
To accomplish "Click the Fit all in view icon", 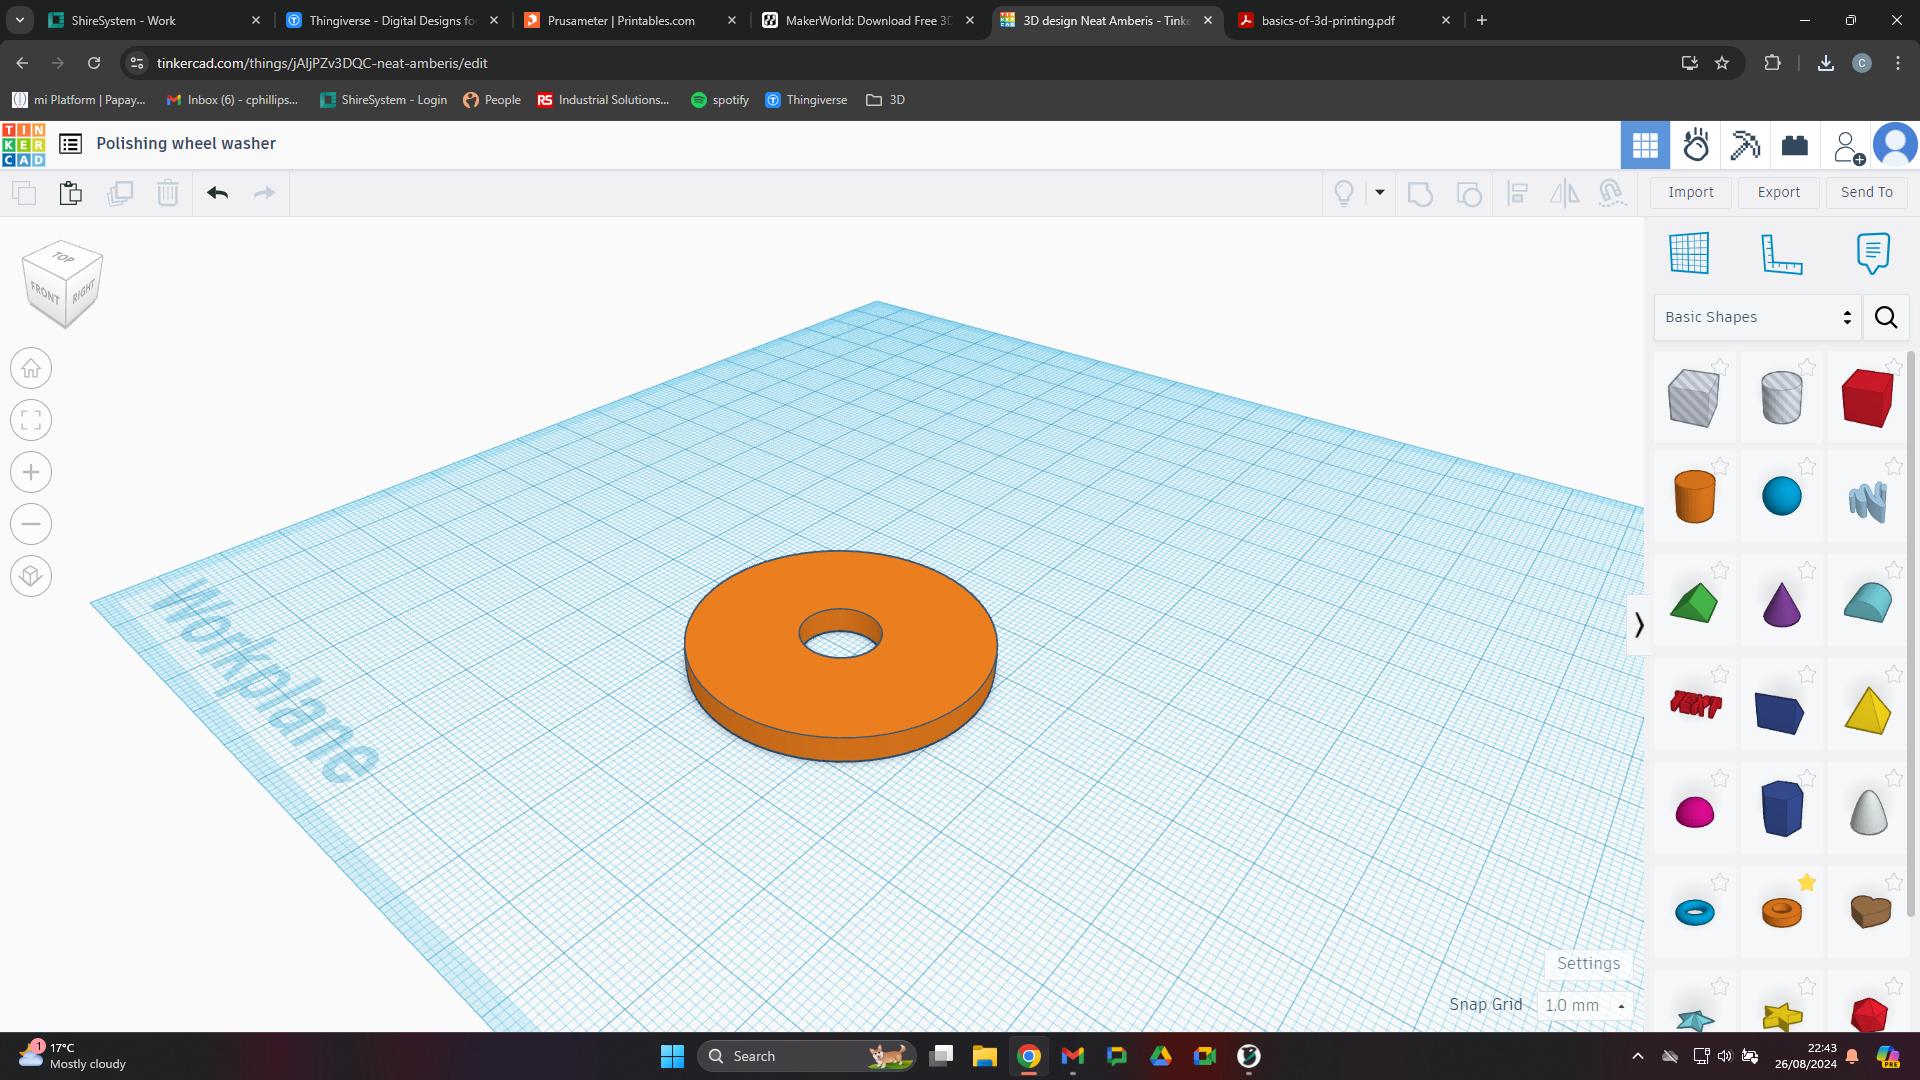I will (31, 420).
